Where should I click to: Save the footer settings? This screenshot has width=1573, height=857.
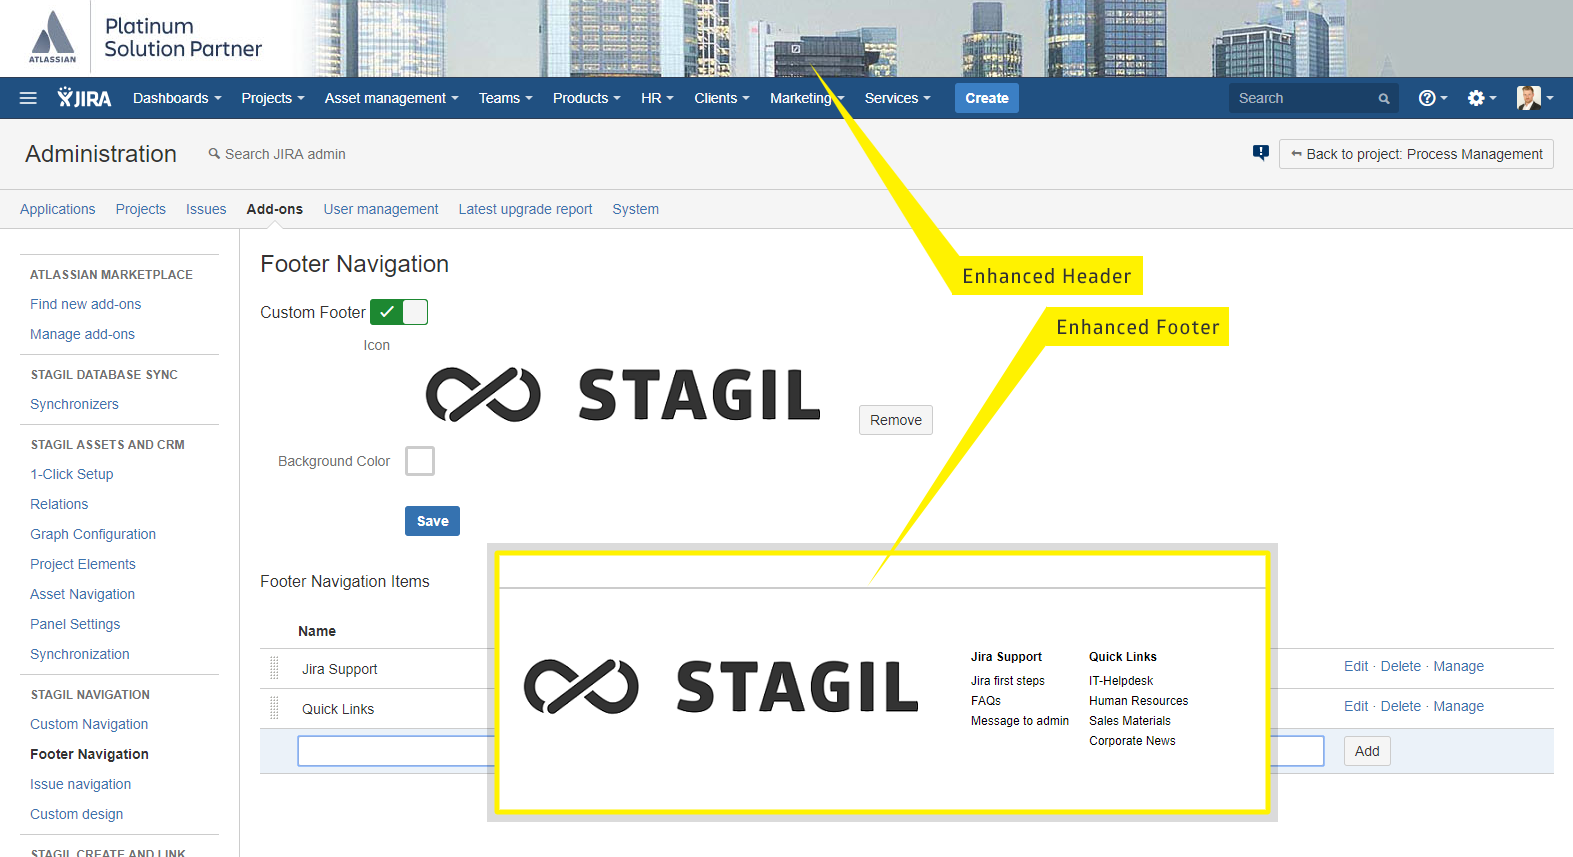point(433,521)
